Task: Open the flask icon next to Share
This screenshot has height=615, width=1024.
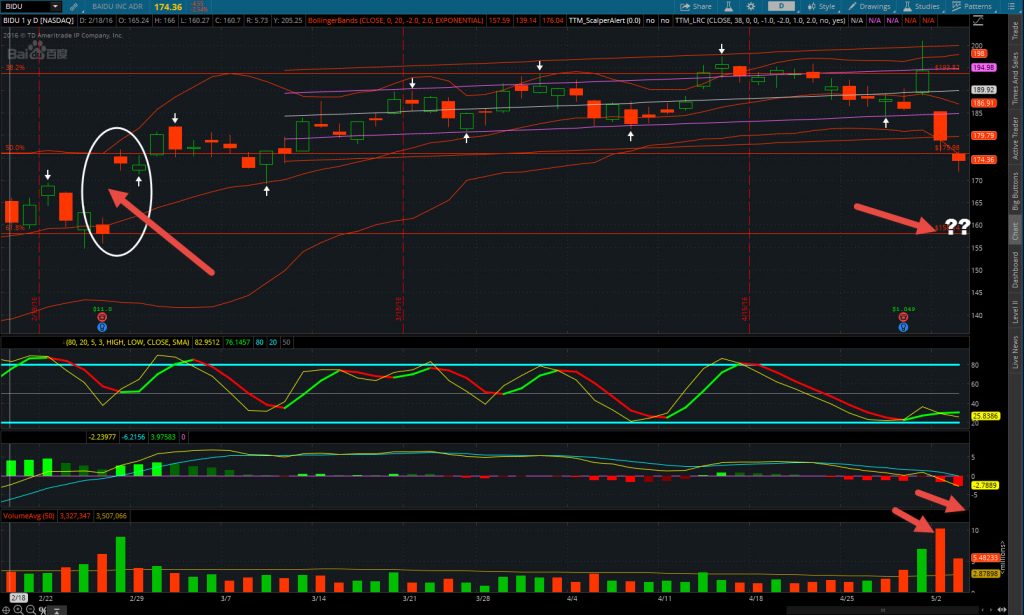Action: 729,7
